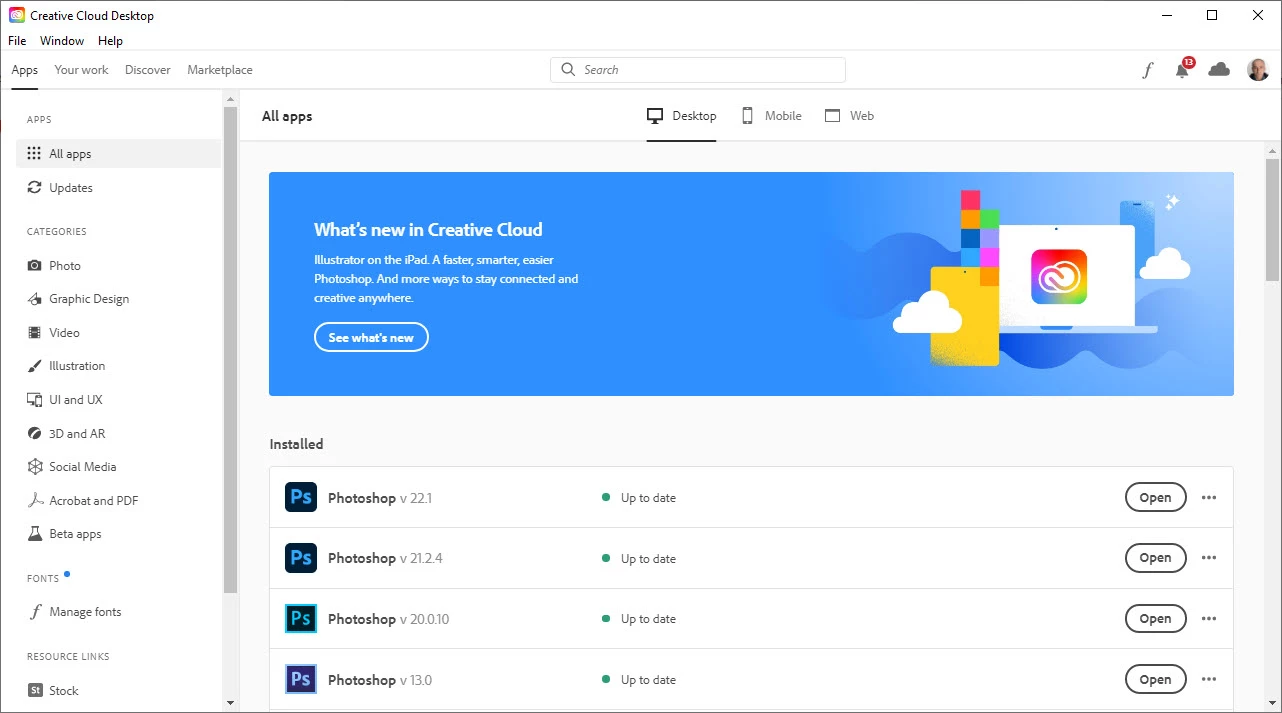Image resolution: width=1282 pixels, height=713 pixels.
Task: Click See what's new button
Action: tap(371, 338)
